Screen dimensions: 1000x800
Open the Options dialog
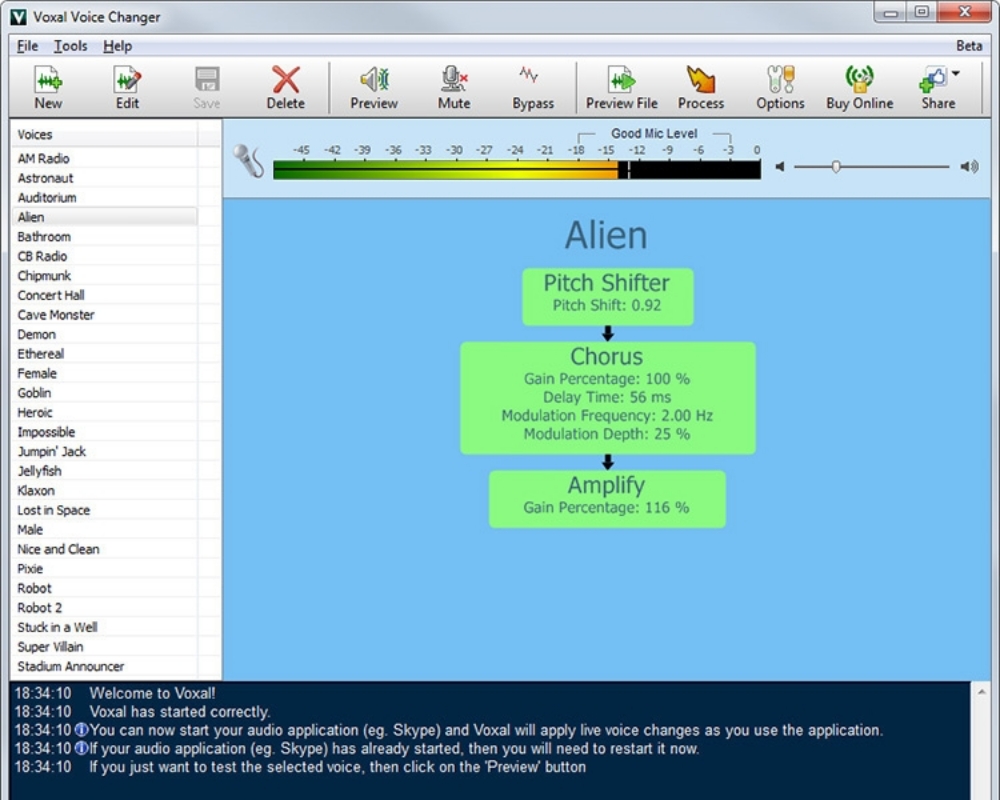pyautogui.click(x=780, y=88)
